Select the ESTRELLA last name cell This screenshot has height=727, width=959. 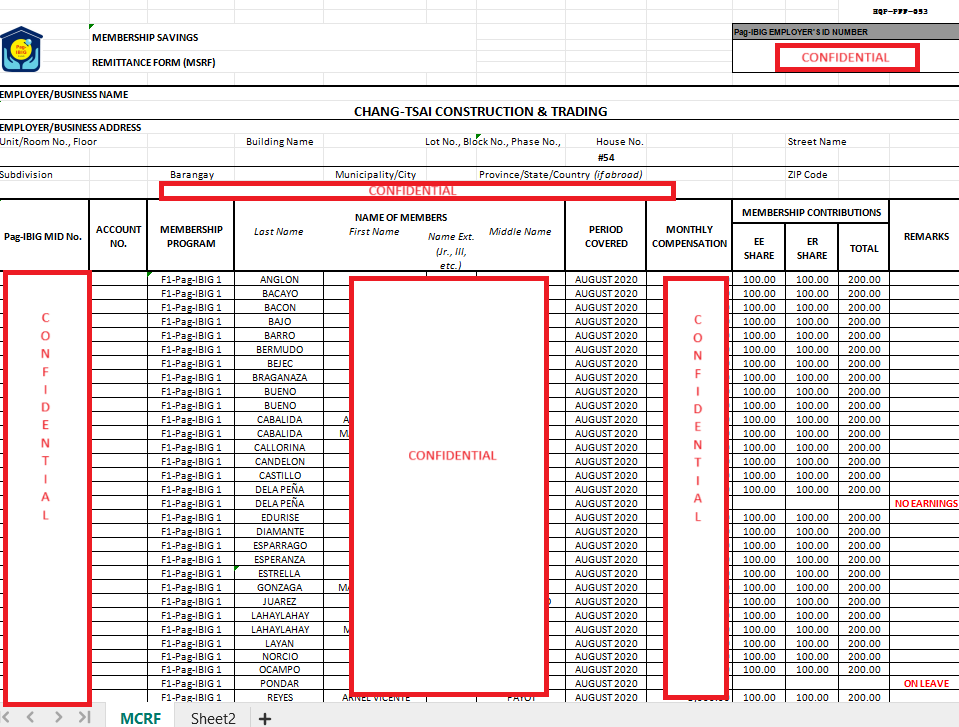click(x=280, y=574)
